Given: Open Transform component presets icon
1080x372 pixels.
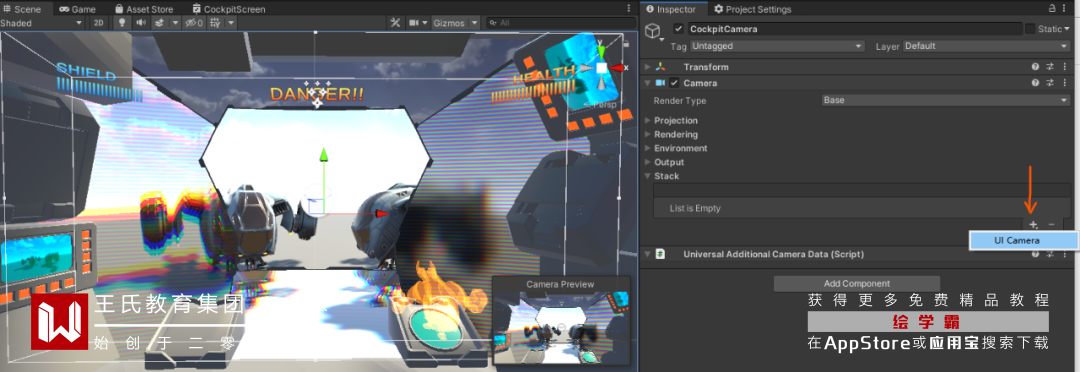Looking at the screenshot, I should [1050, 67].
